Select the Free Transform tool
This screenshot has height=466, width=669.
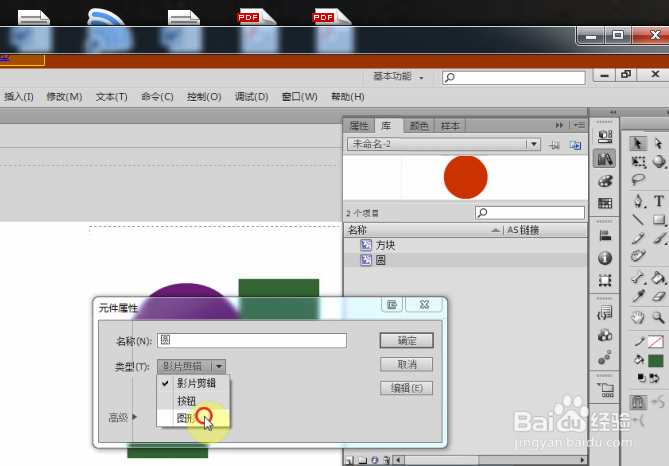click(638, 162)
